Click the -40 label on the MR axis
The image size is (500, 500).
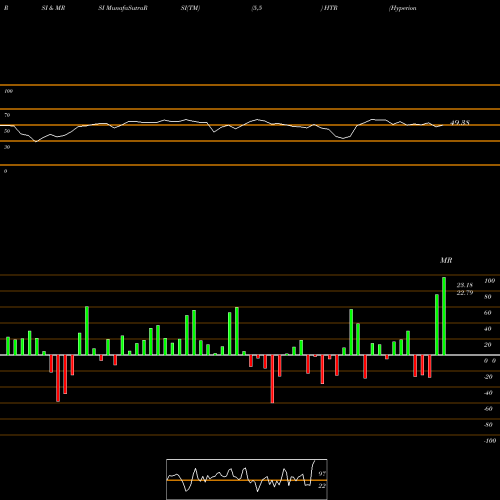coord(488,393)
